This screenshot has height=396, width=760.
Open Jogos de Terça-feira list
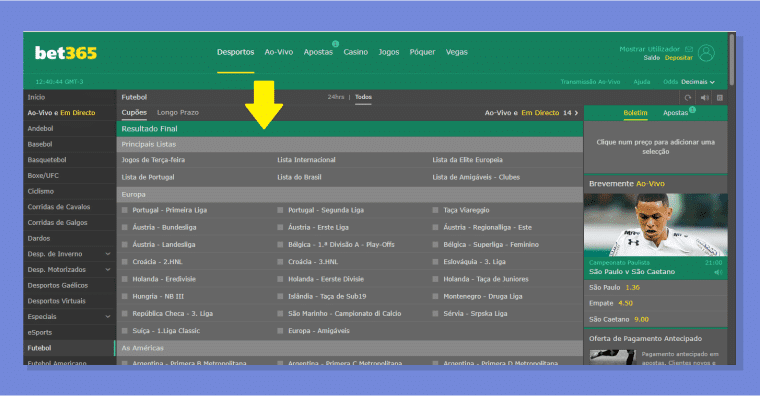click(x=153, y=160)
